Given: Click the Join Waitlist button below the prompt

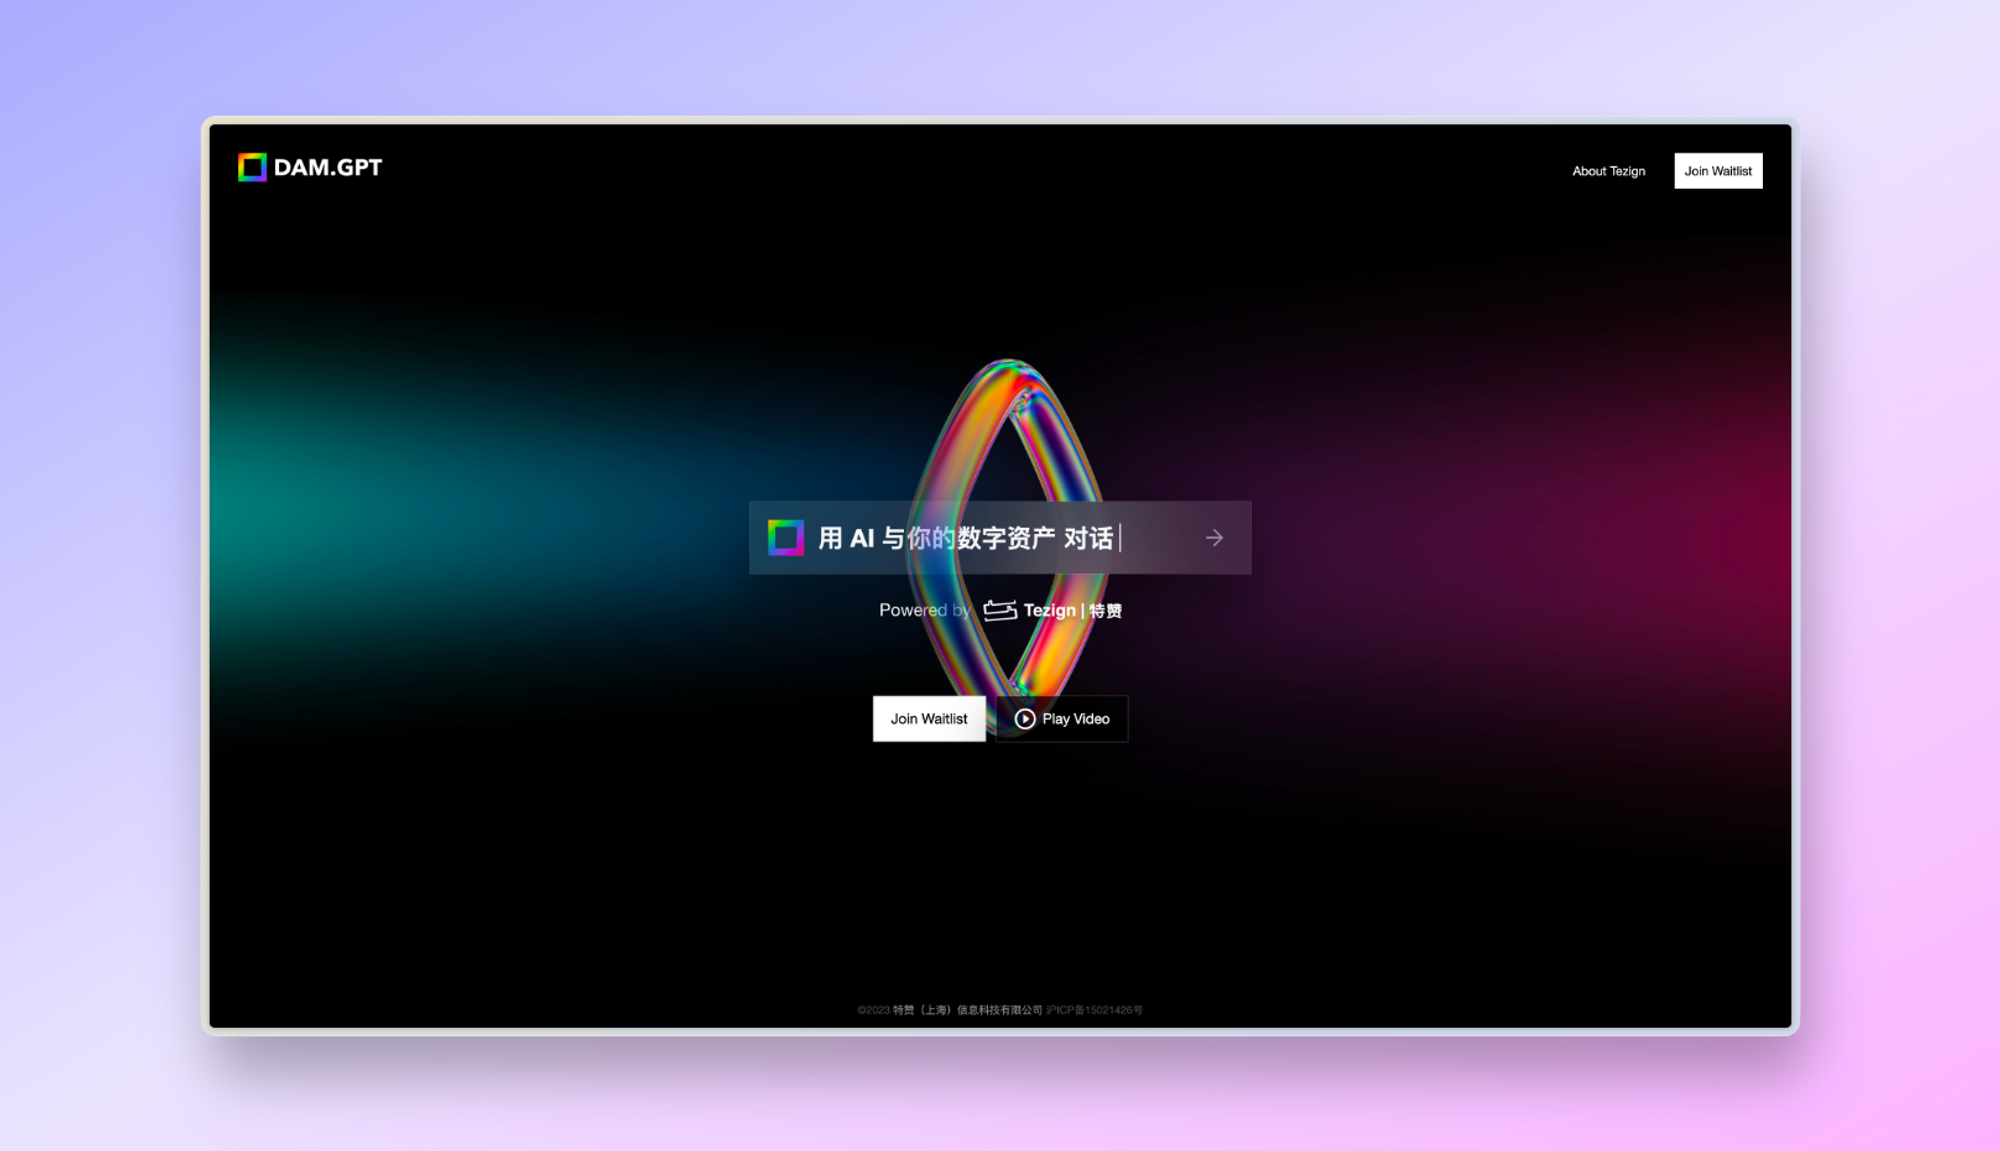Looking at the screenshot, I should (929, 719).
